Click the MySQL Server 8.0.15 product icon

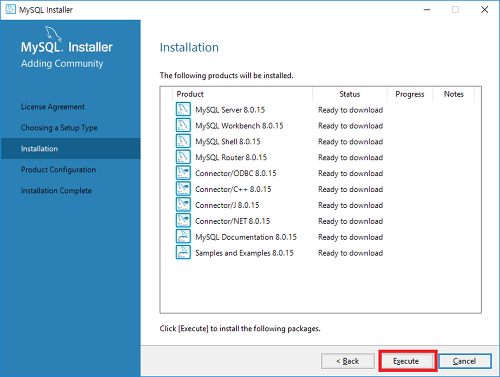point(183,109)
